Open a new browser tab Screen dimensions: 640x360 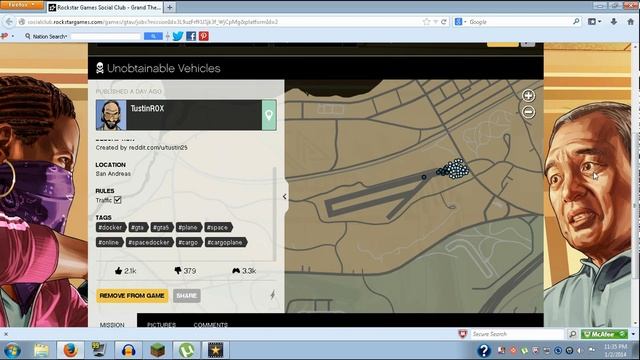point(169,7)
